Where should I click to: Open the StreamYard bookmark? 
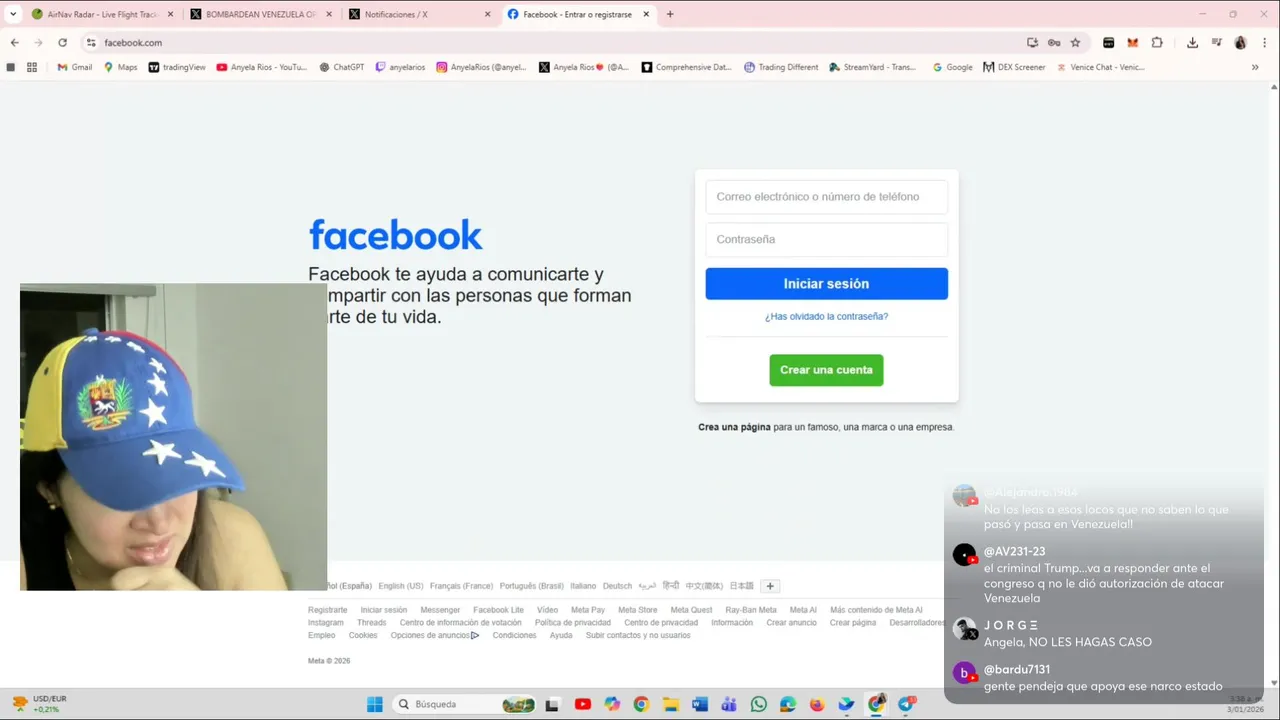(x=872, y=67)
